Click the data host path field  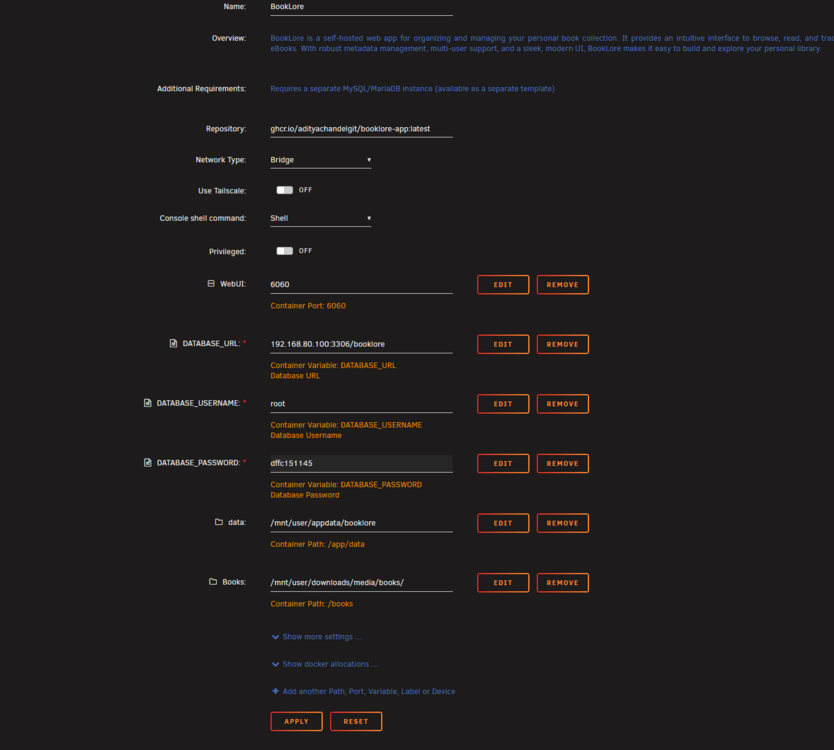(x=361, y=522)
